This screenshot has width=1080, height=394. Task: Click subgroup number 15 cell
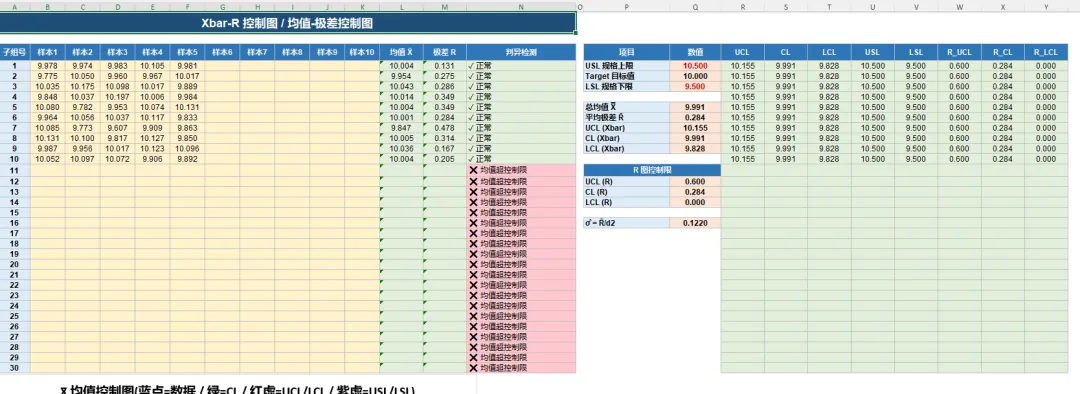pos(14,212)
